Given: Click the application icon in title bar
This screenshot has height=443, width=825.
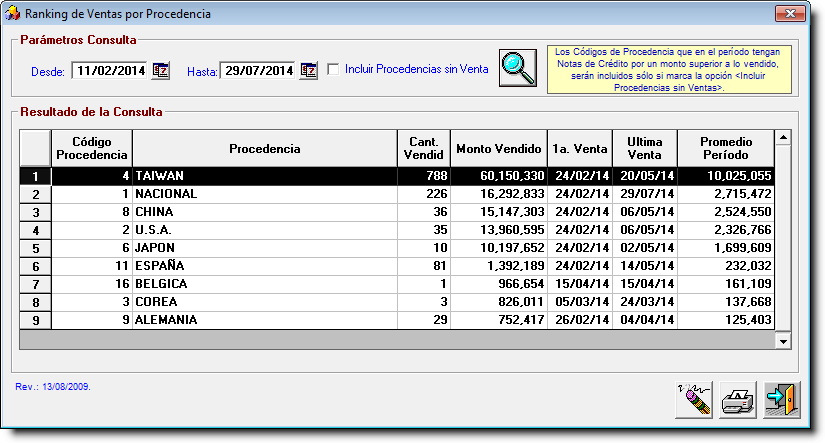Looking at the screenshot, I should 12,13.
